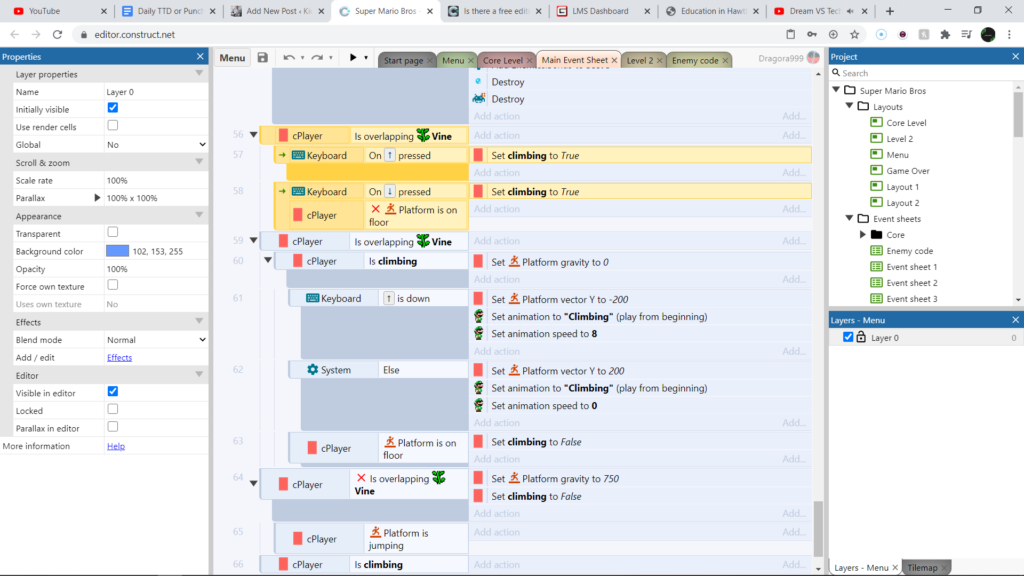This screenshot has width=1024, height=576.
Task: Click the Project panel search magnifier icon
Action: [836, 72]
